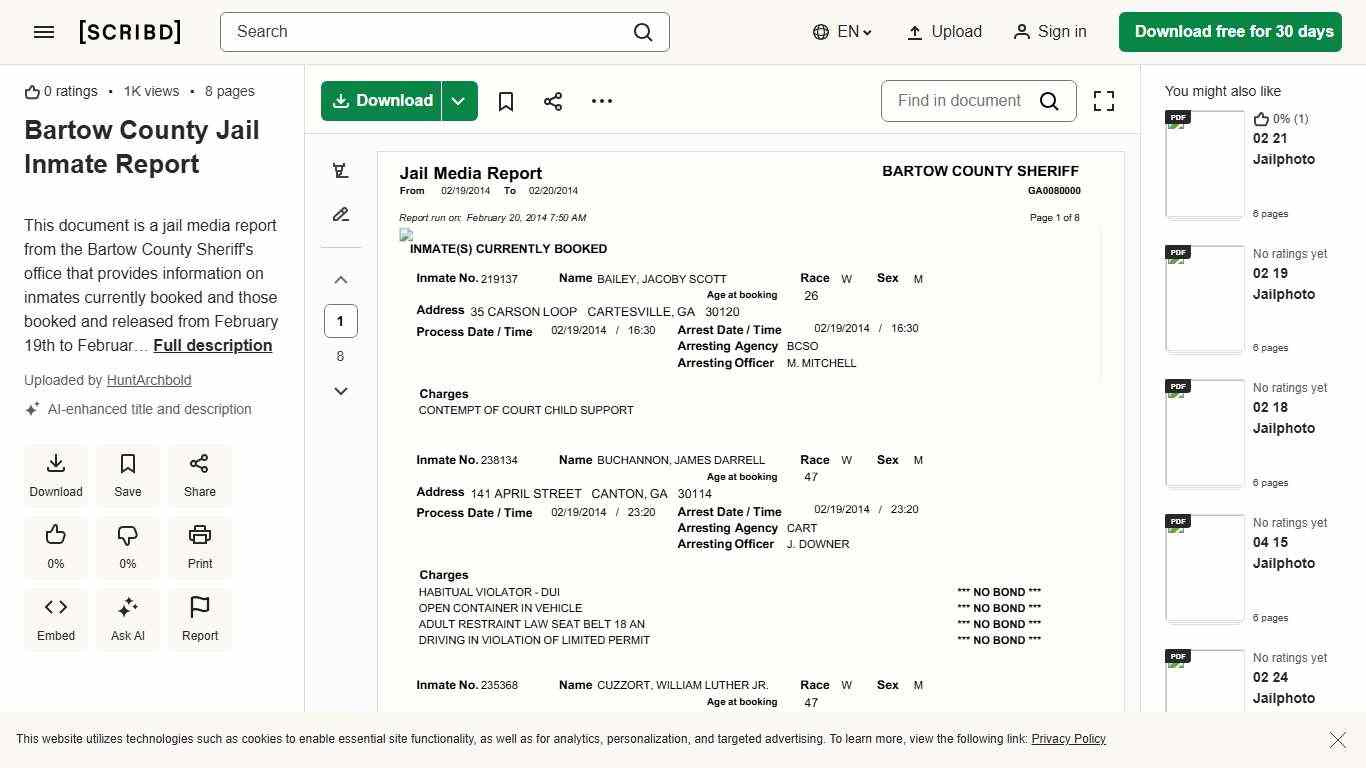
Task: Open the Report document icon
Action: [x=199, y=619]
